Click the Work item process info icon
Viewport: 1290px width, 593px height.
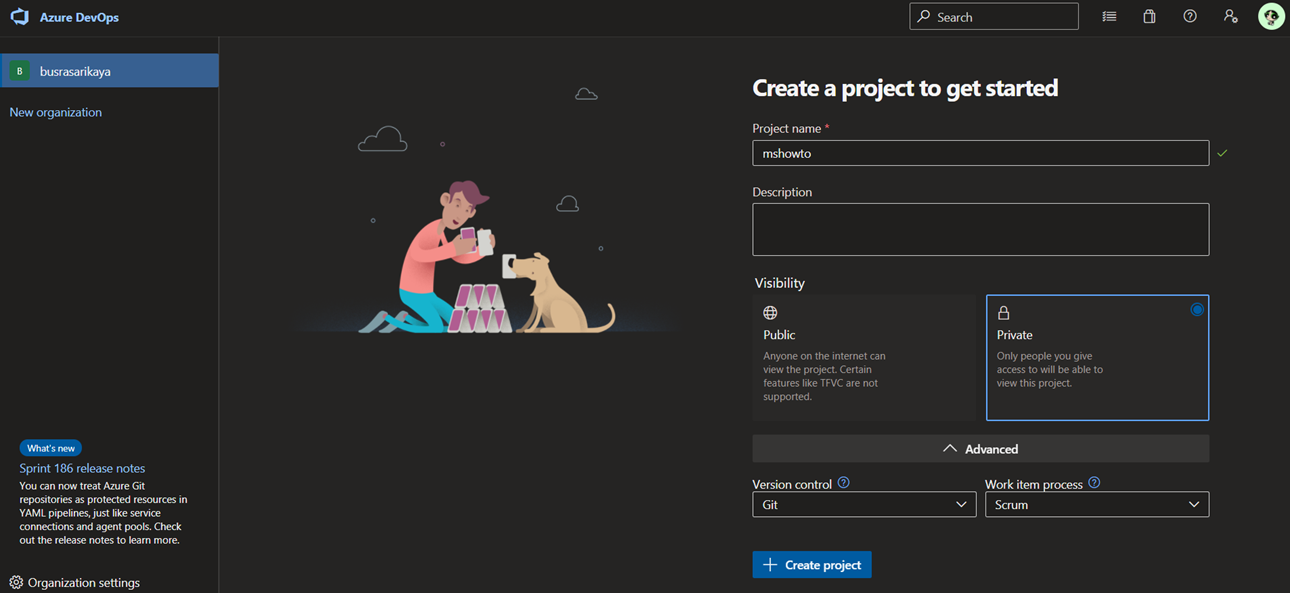click(x=1094, y=483)
